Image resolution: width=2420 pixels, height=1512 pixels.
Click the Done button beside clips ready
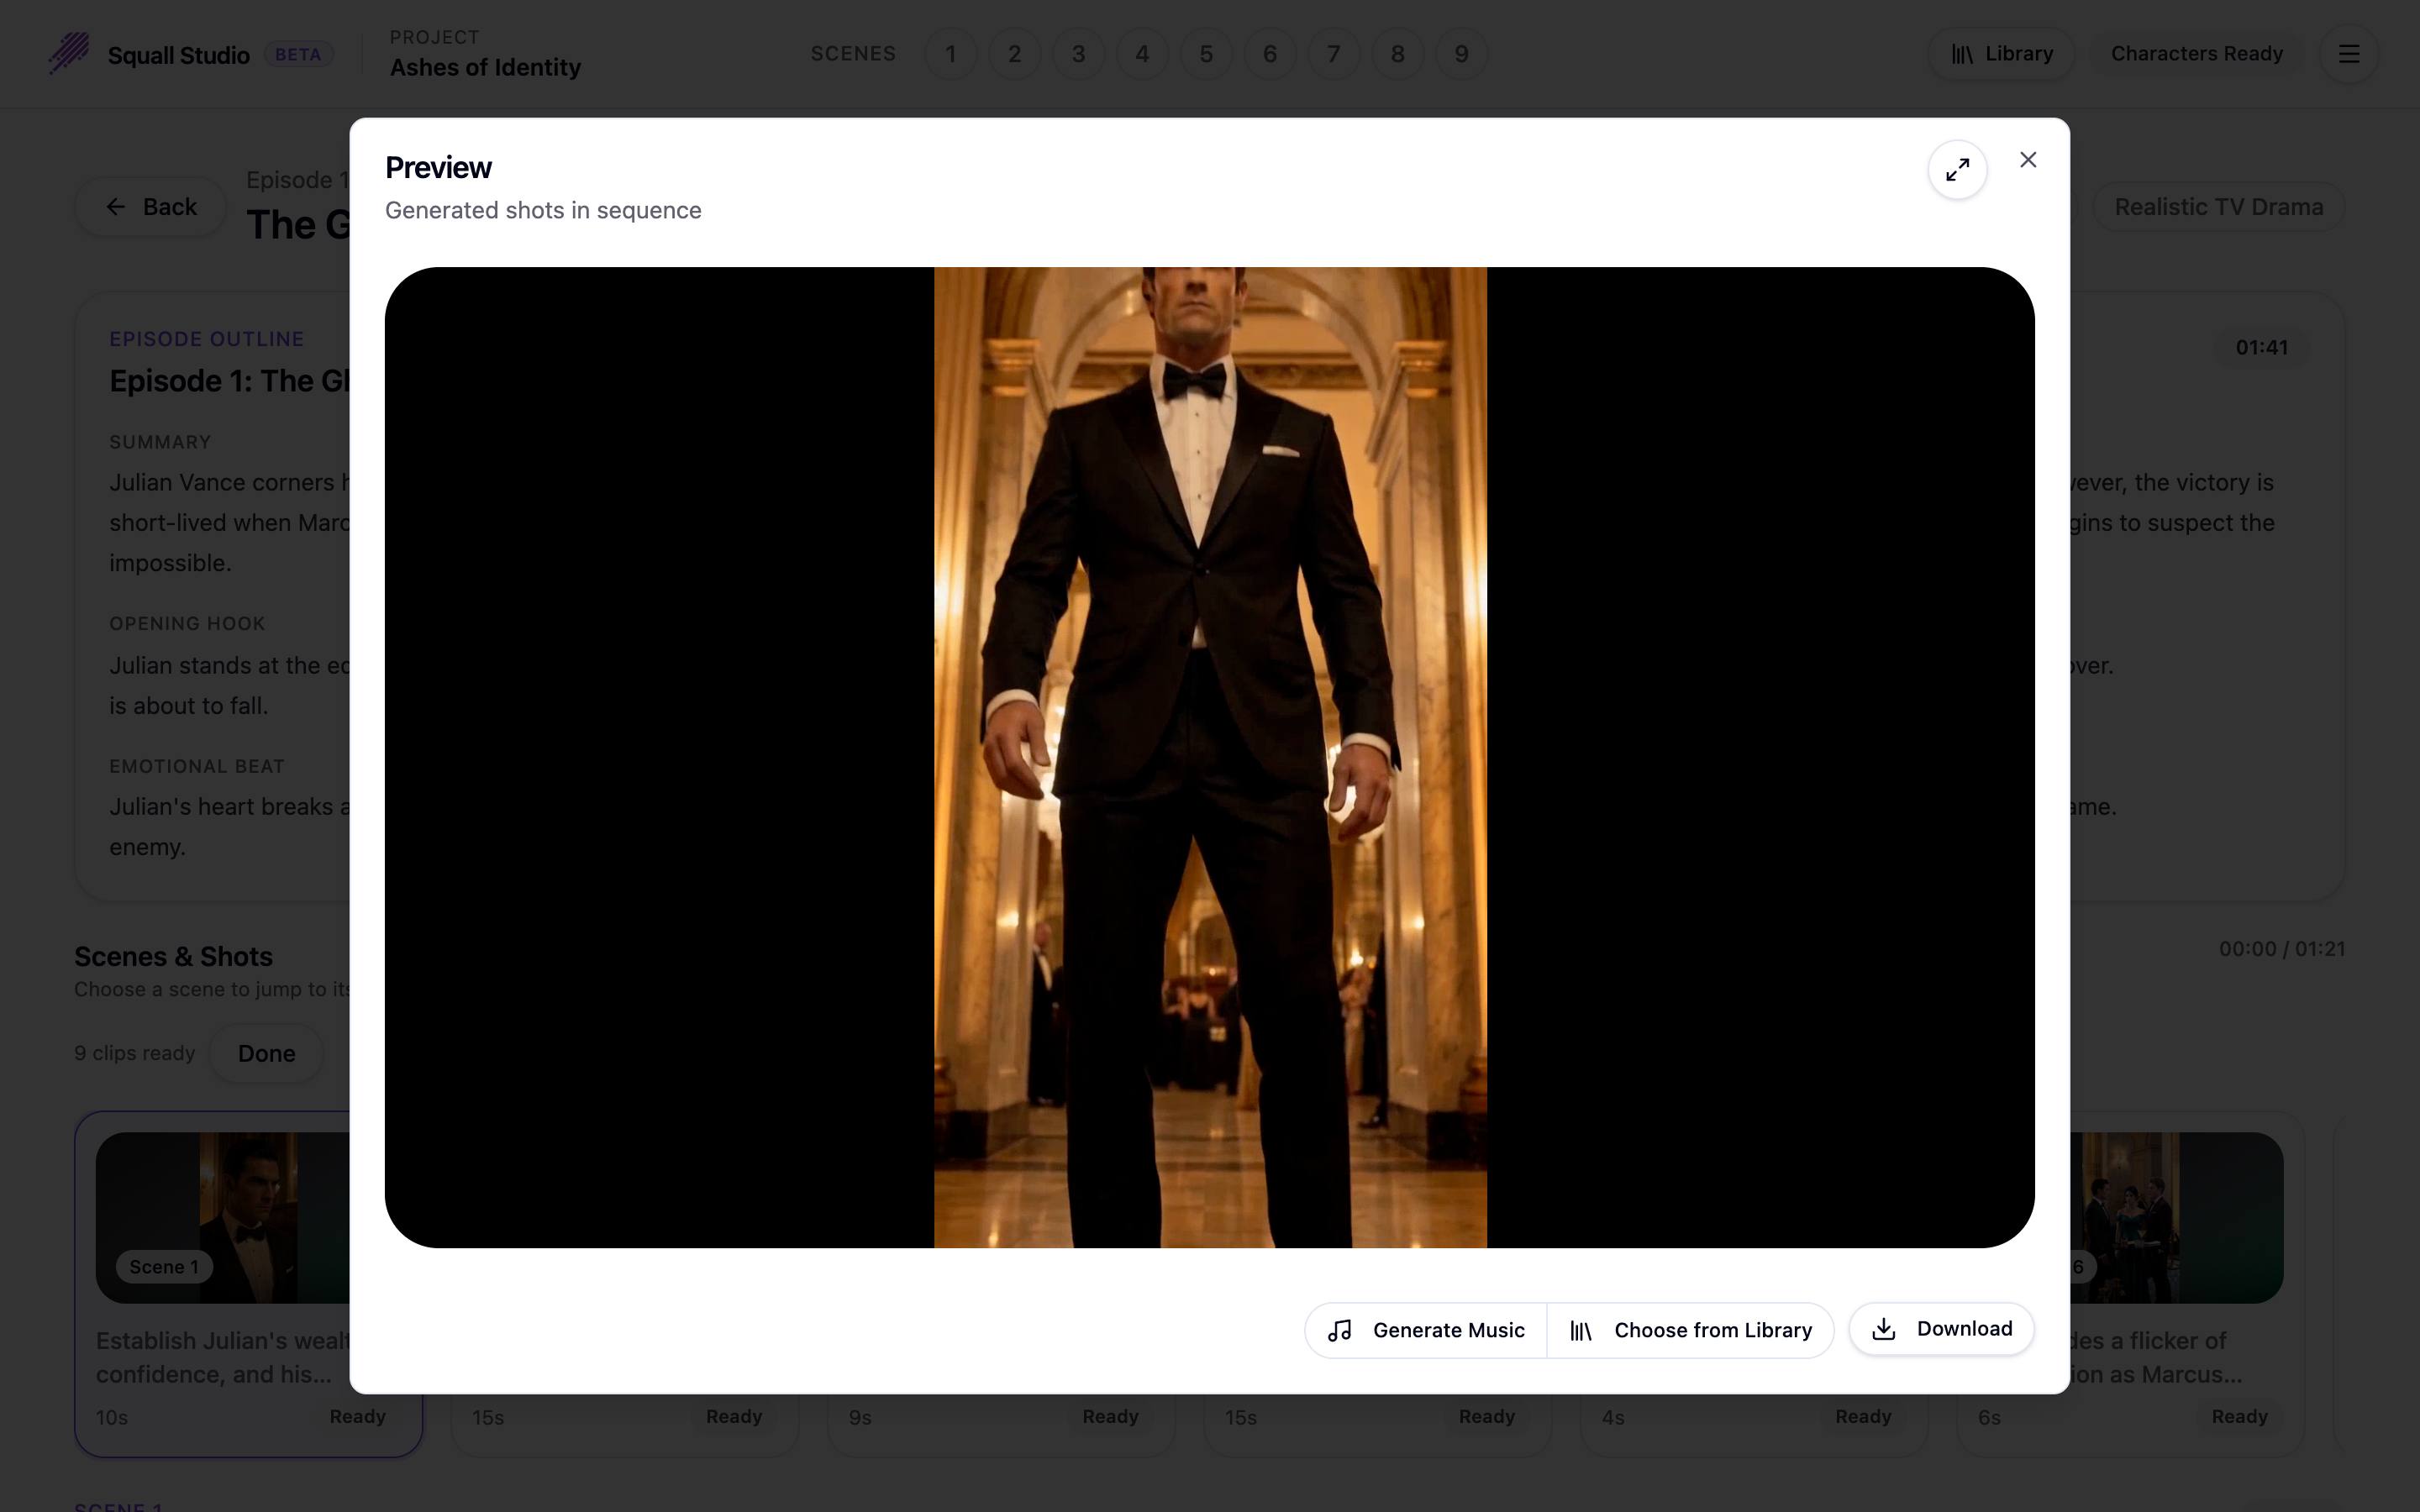[266, 1054]
